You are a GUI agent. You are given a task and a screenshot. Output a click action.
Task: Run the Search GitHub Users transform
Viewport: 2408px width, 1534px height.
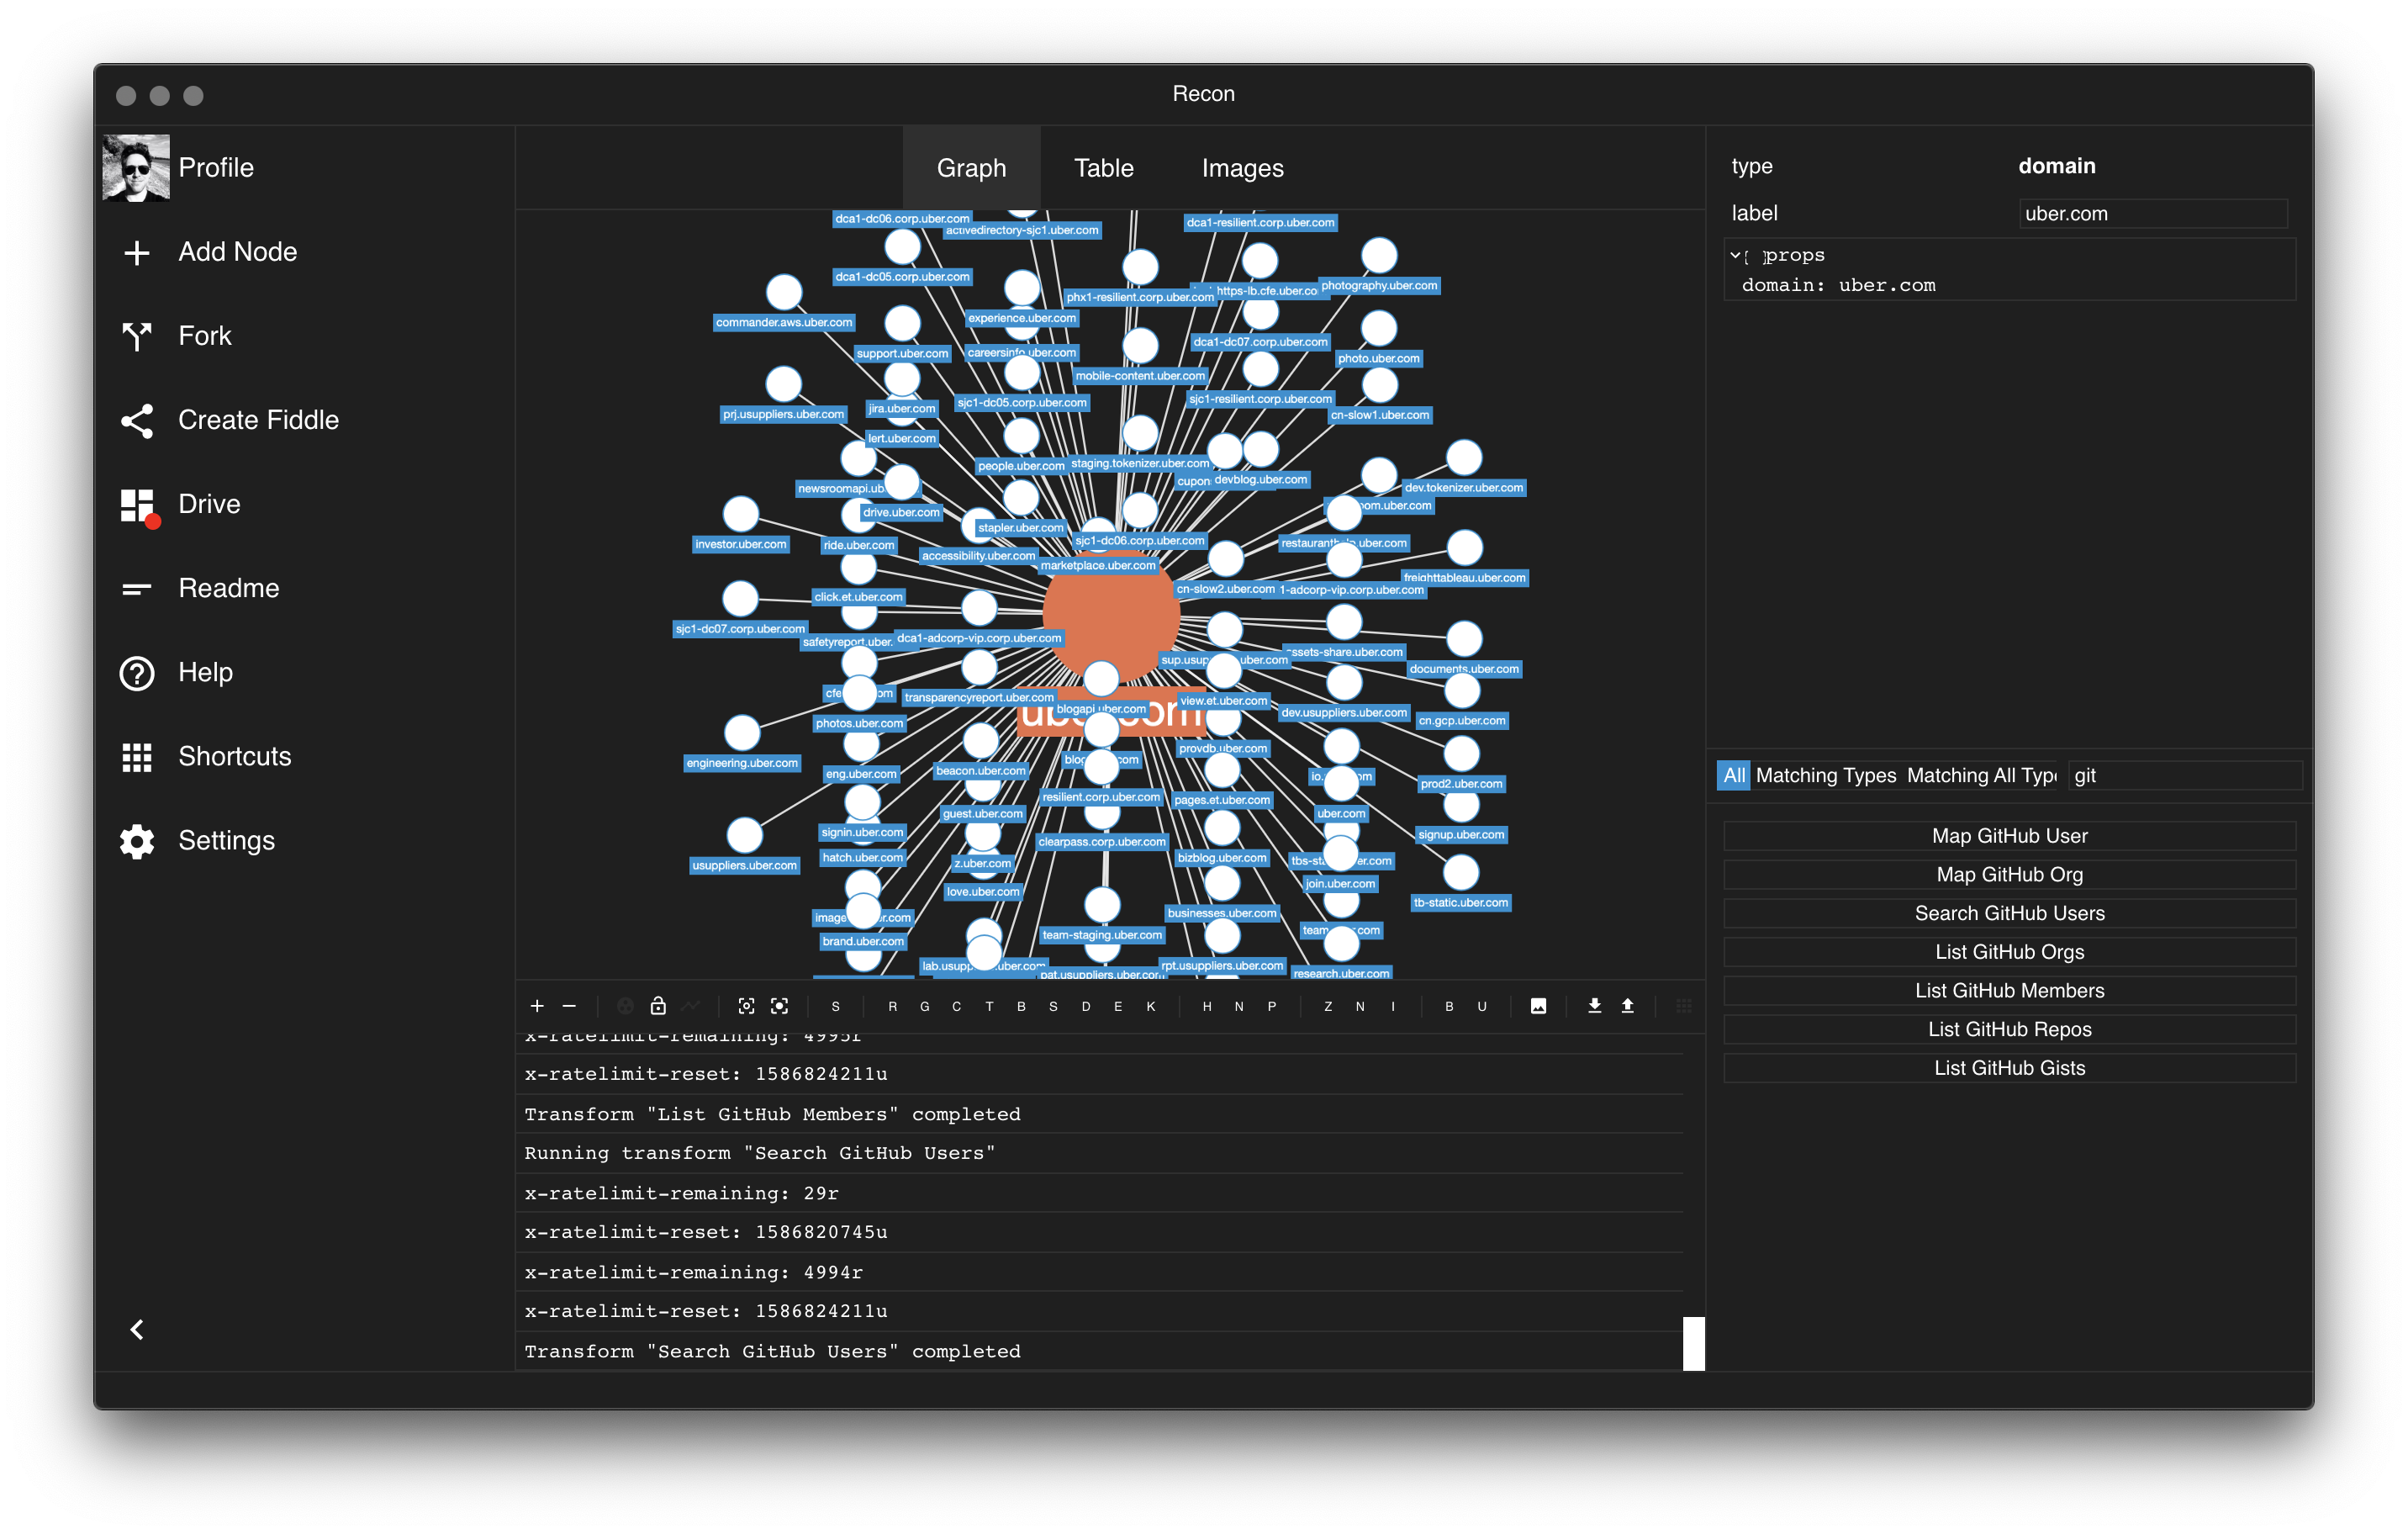click(x=2009, y=914)
